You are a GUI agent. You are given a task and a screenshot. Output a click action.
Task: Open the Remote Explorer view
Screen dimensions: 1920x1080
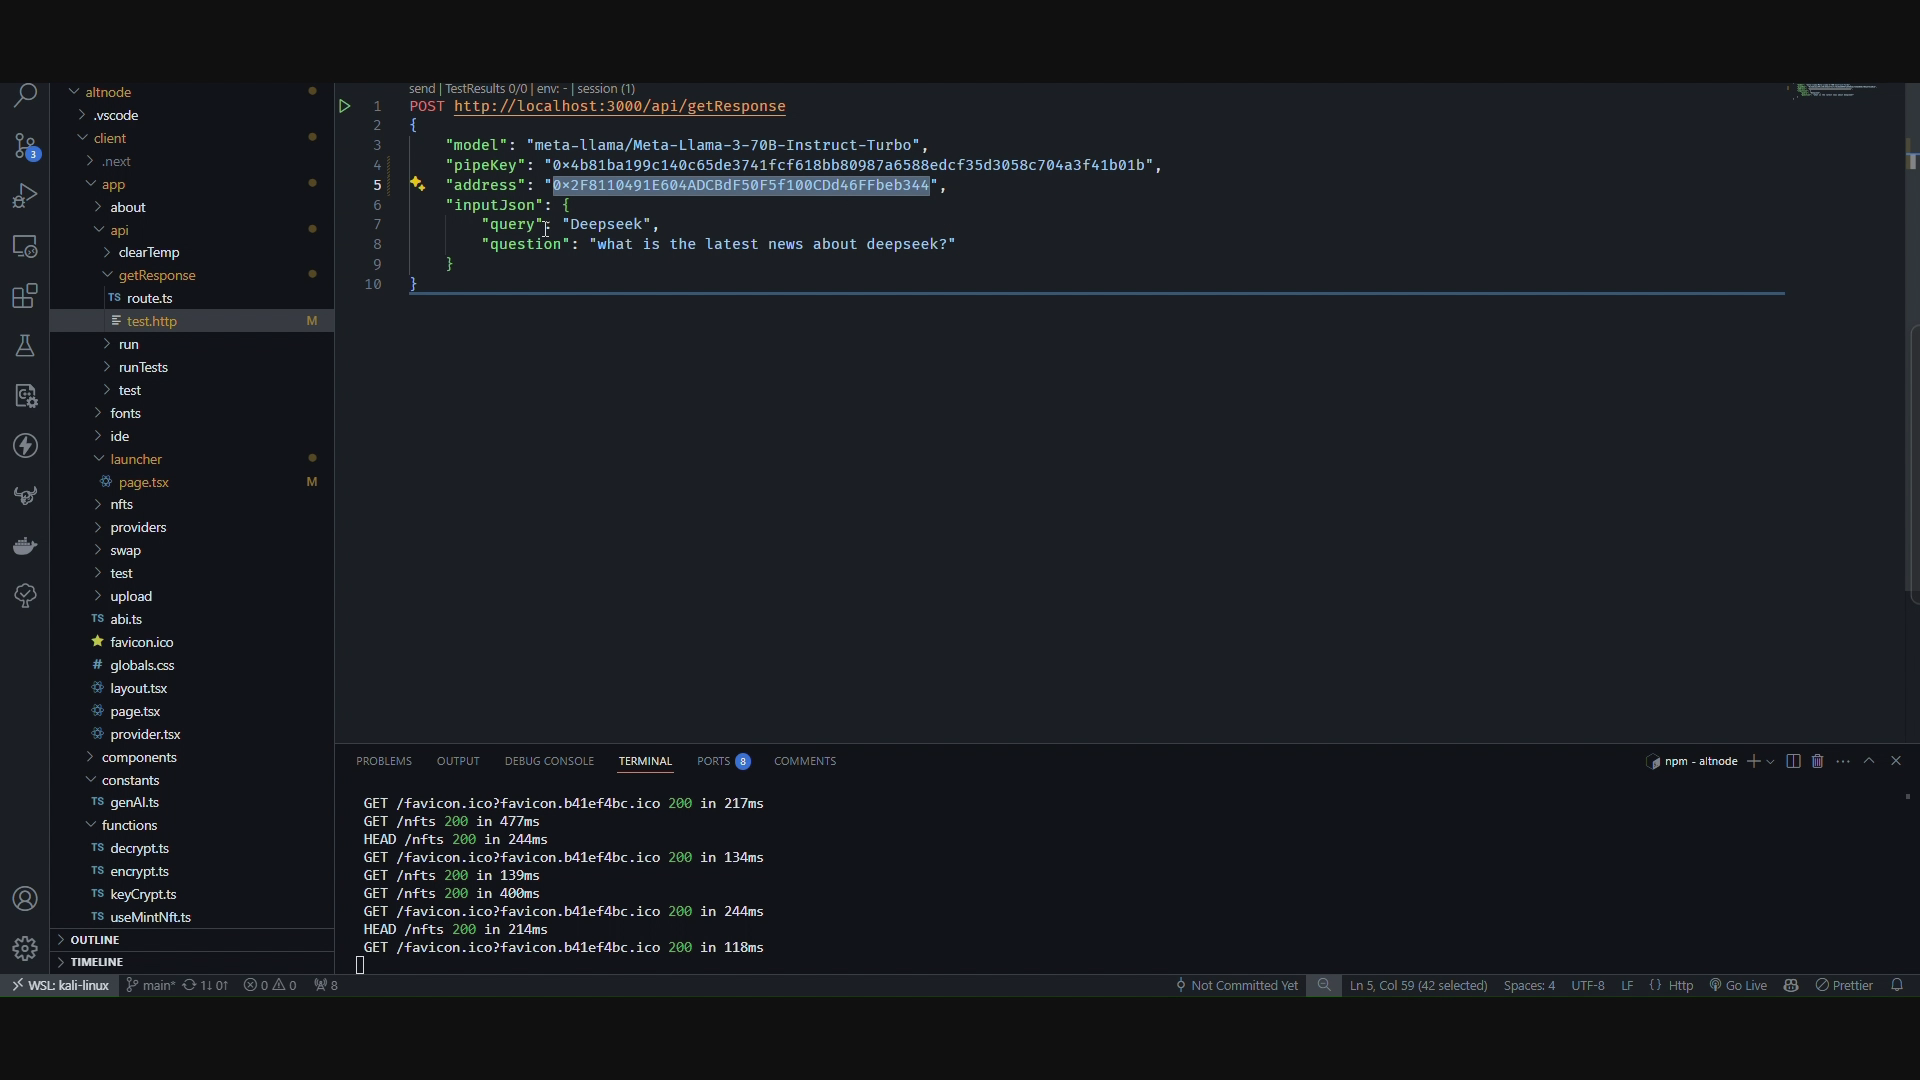pyautogui.click(x=25, y=246)
